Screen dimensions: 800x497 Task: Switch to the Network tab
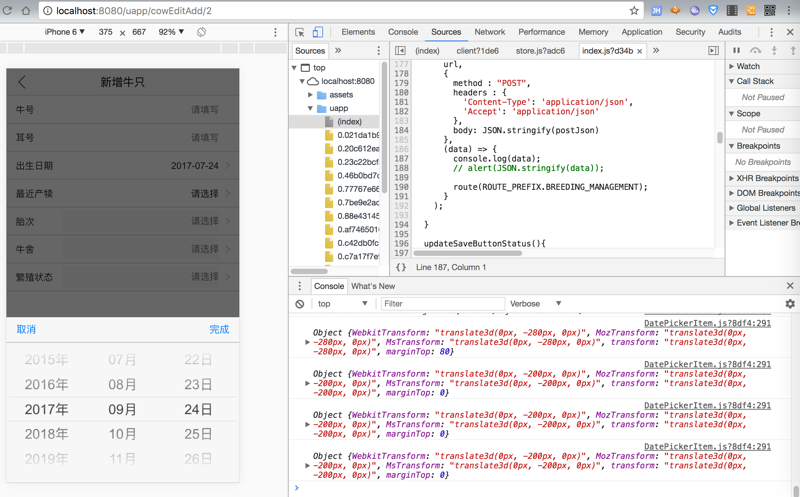coord(489,32)
